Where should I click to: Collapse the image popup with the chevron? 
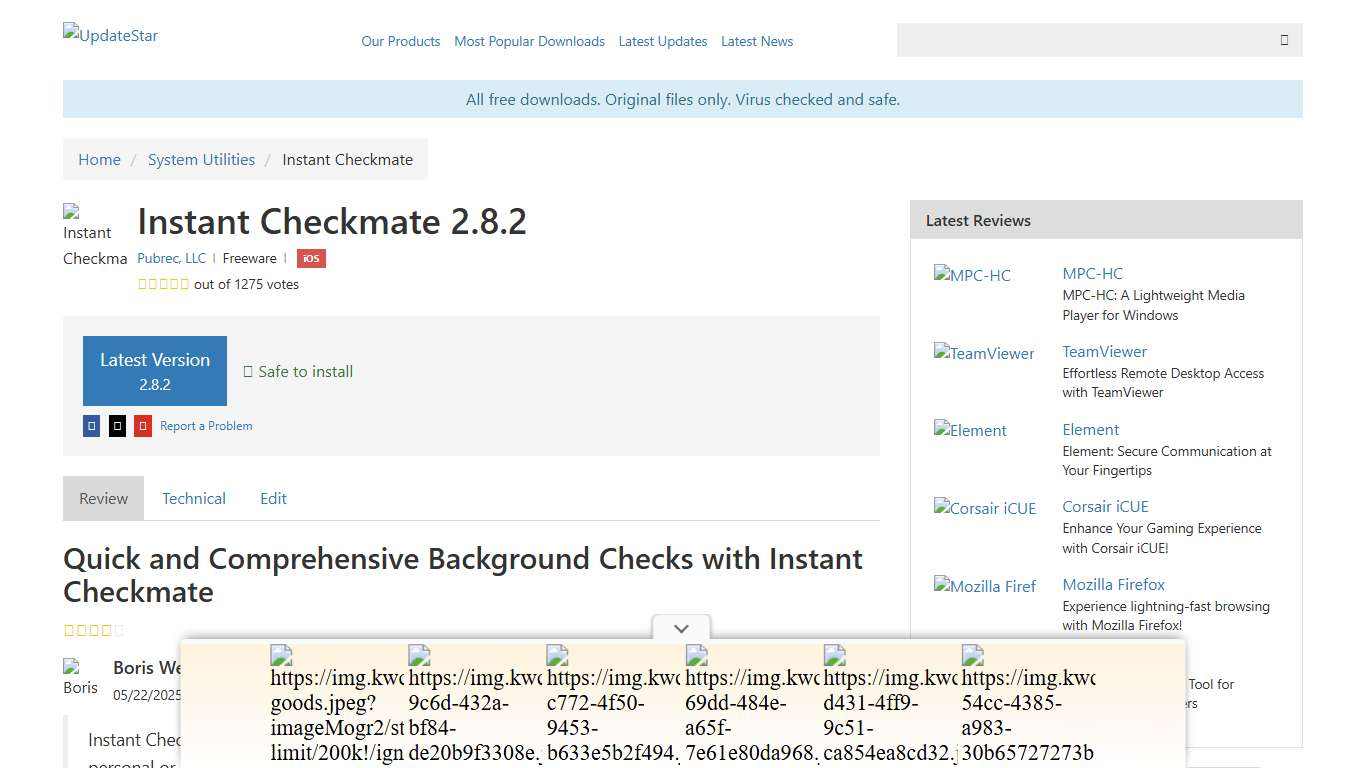(x=681, y=628)
